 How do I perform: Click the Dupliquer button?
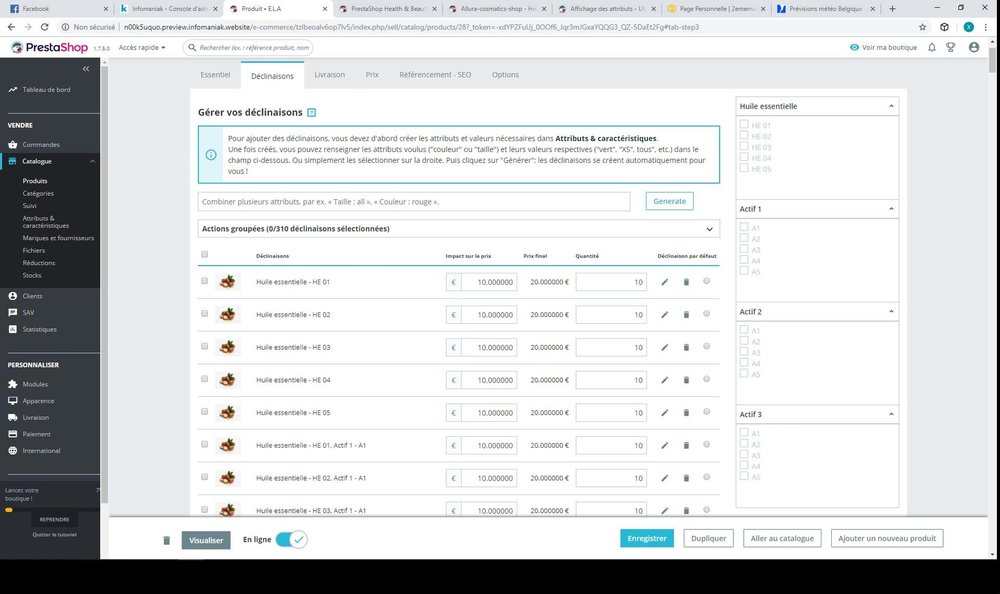click(709, 538)
